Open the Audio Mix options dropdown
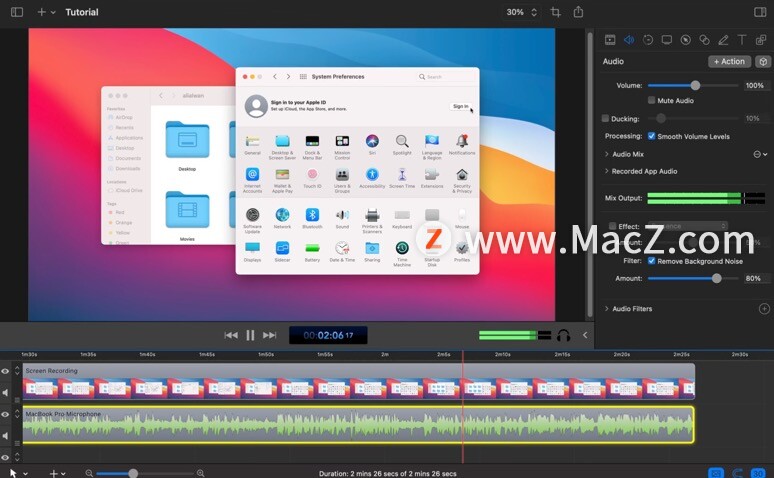 point(760,155)
